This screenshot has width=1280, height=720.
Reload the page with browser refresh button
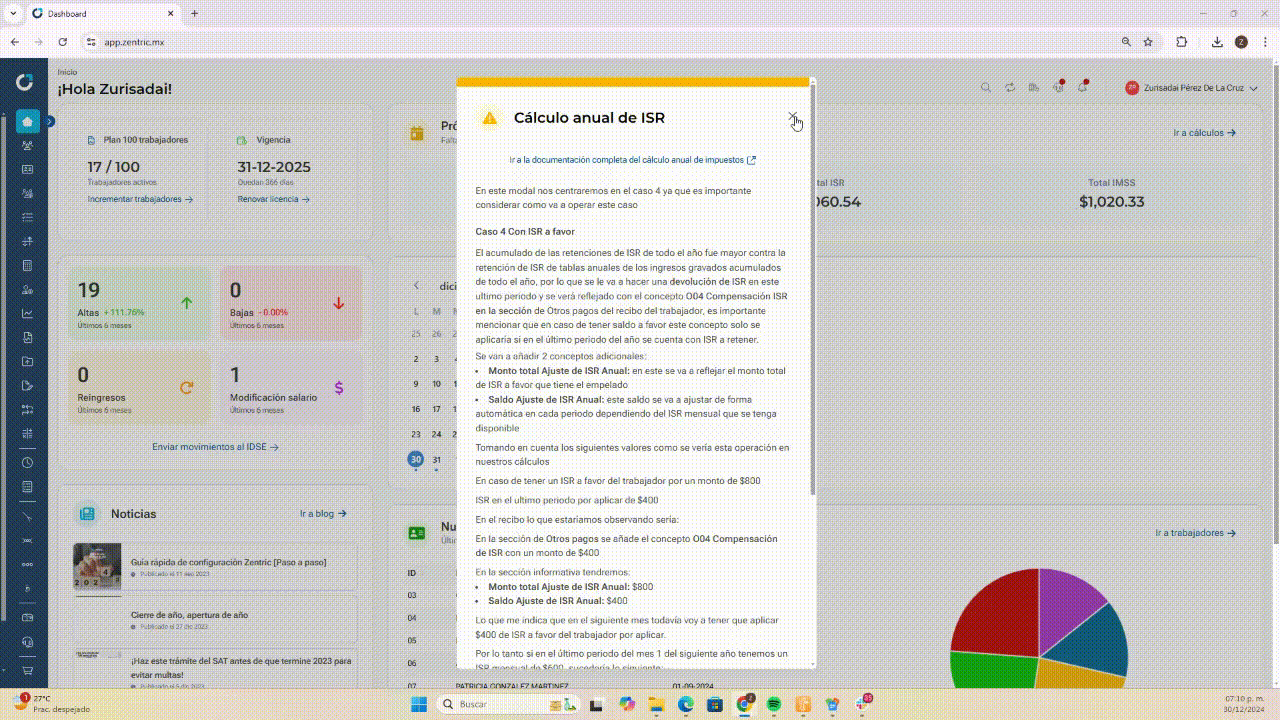coord(62,42)
